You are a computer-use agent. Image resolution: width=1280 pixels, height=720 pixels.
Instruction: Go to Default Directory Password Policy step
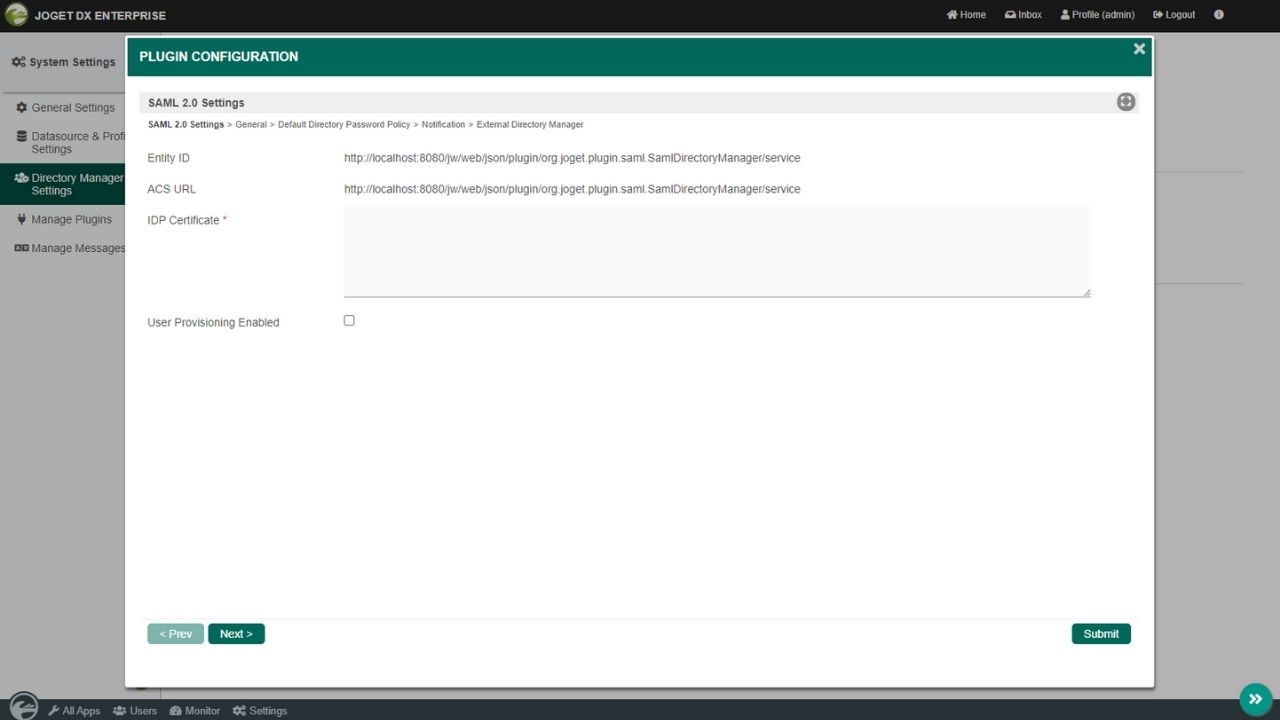(344, 125)
